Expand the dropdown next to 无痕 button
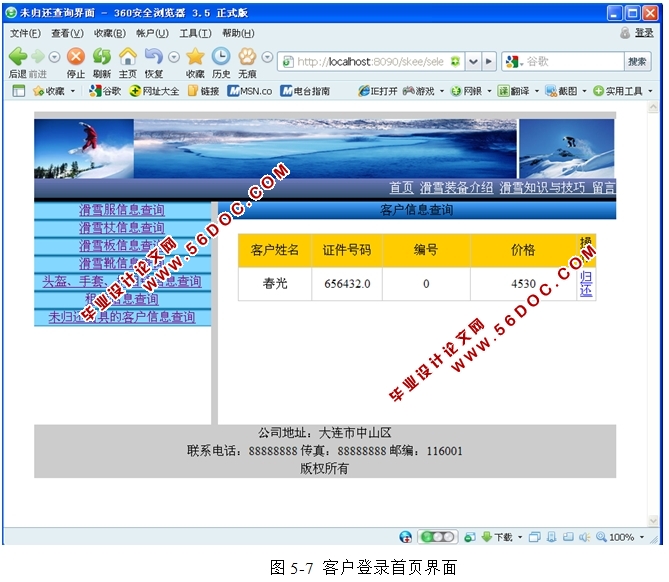669x582 pixels. pos(267,57)
